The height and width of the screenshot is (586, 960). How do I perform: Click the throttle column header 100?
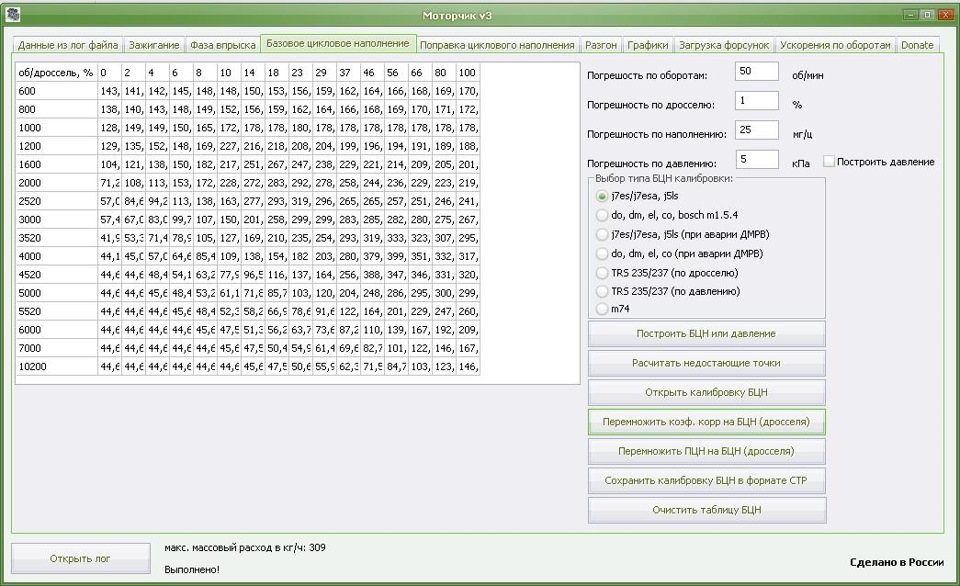coord(468,73)
